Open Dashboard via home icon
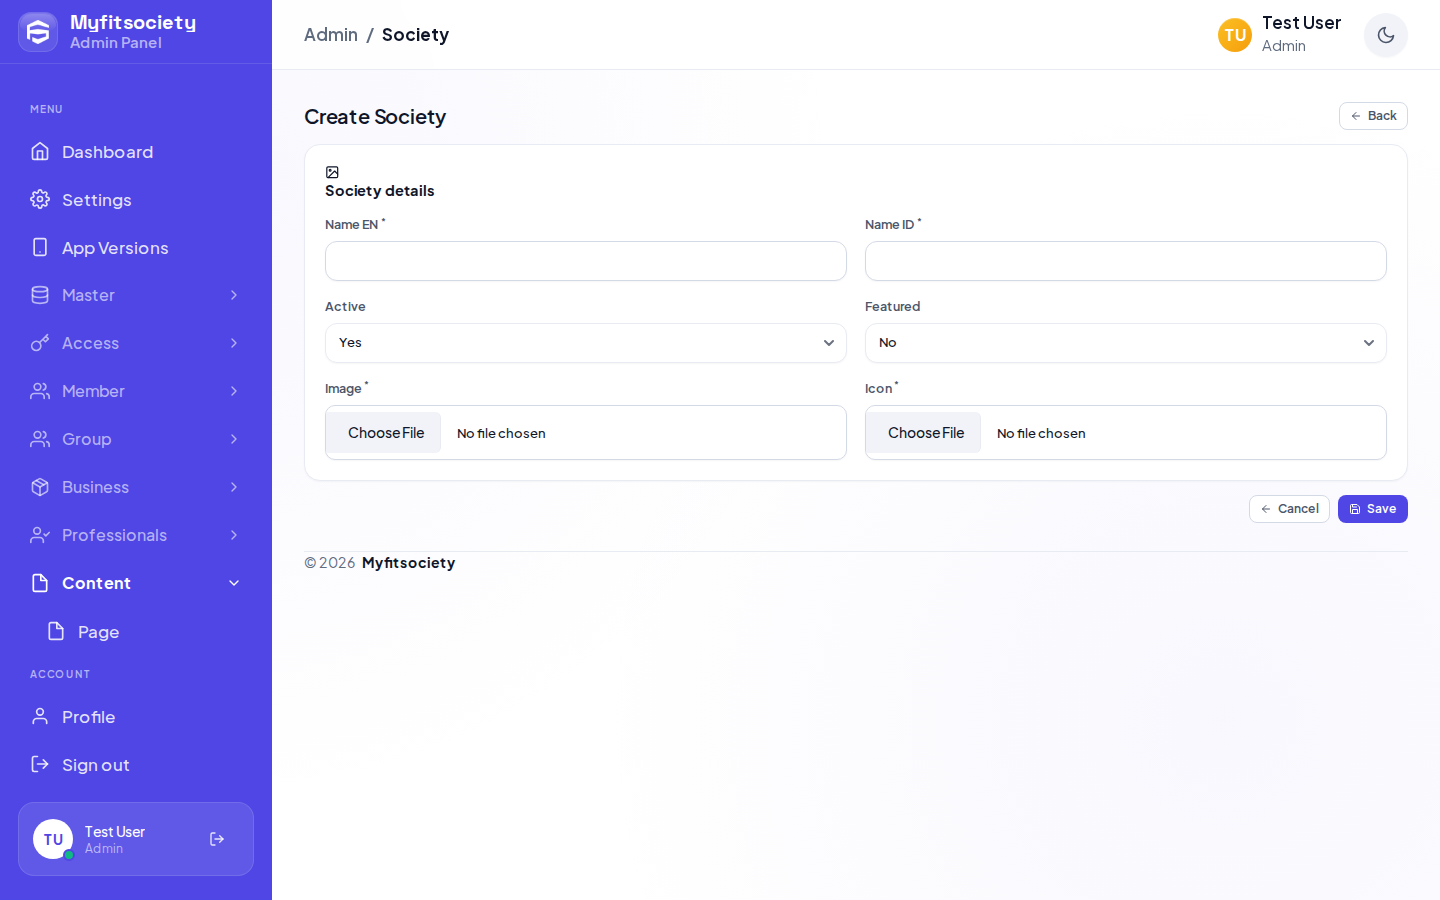Image resolution: width=1440 pixels, height=900 pixels. (x=40, y=151)
